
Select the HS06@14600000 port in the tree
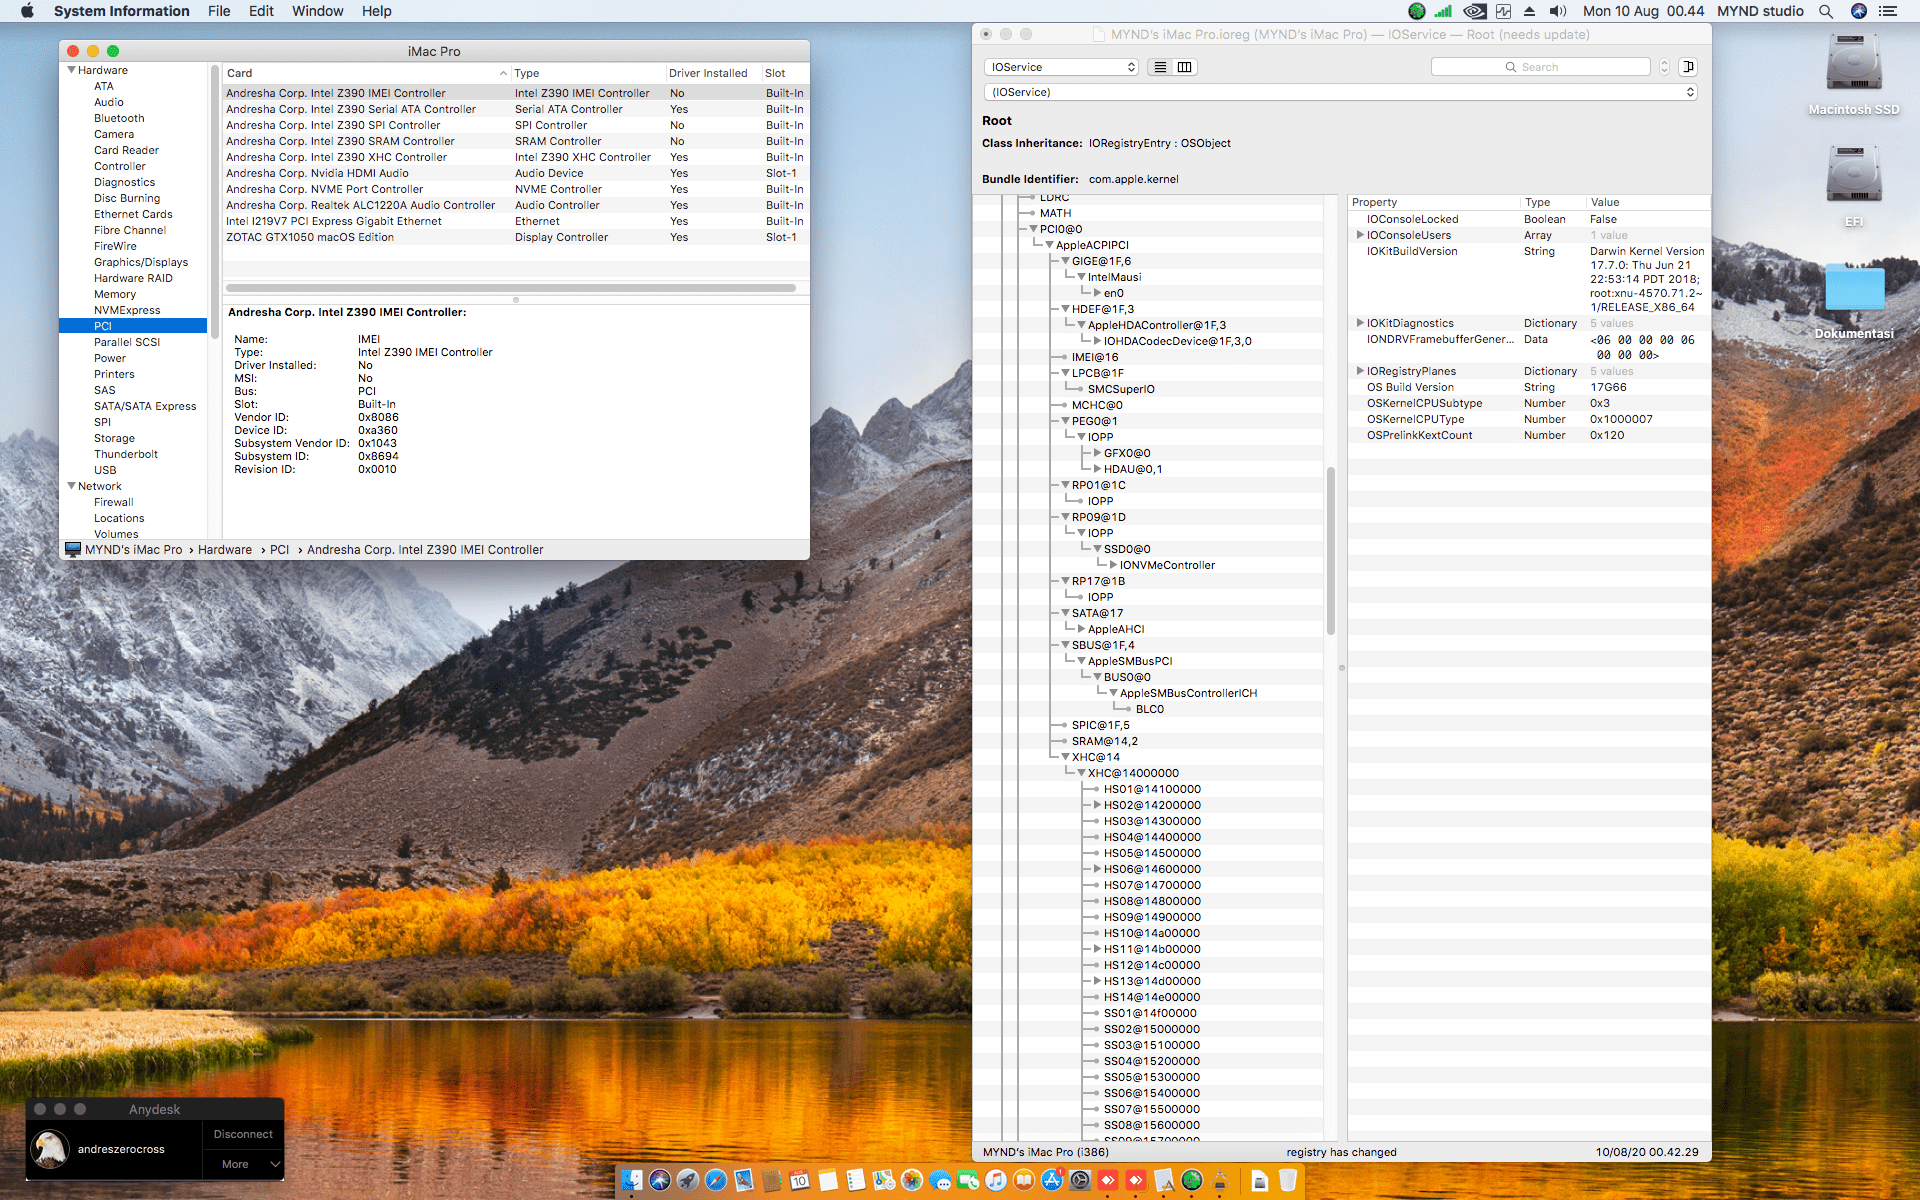coord(1152,869)
